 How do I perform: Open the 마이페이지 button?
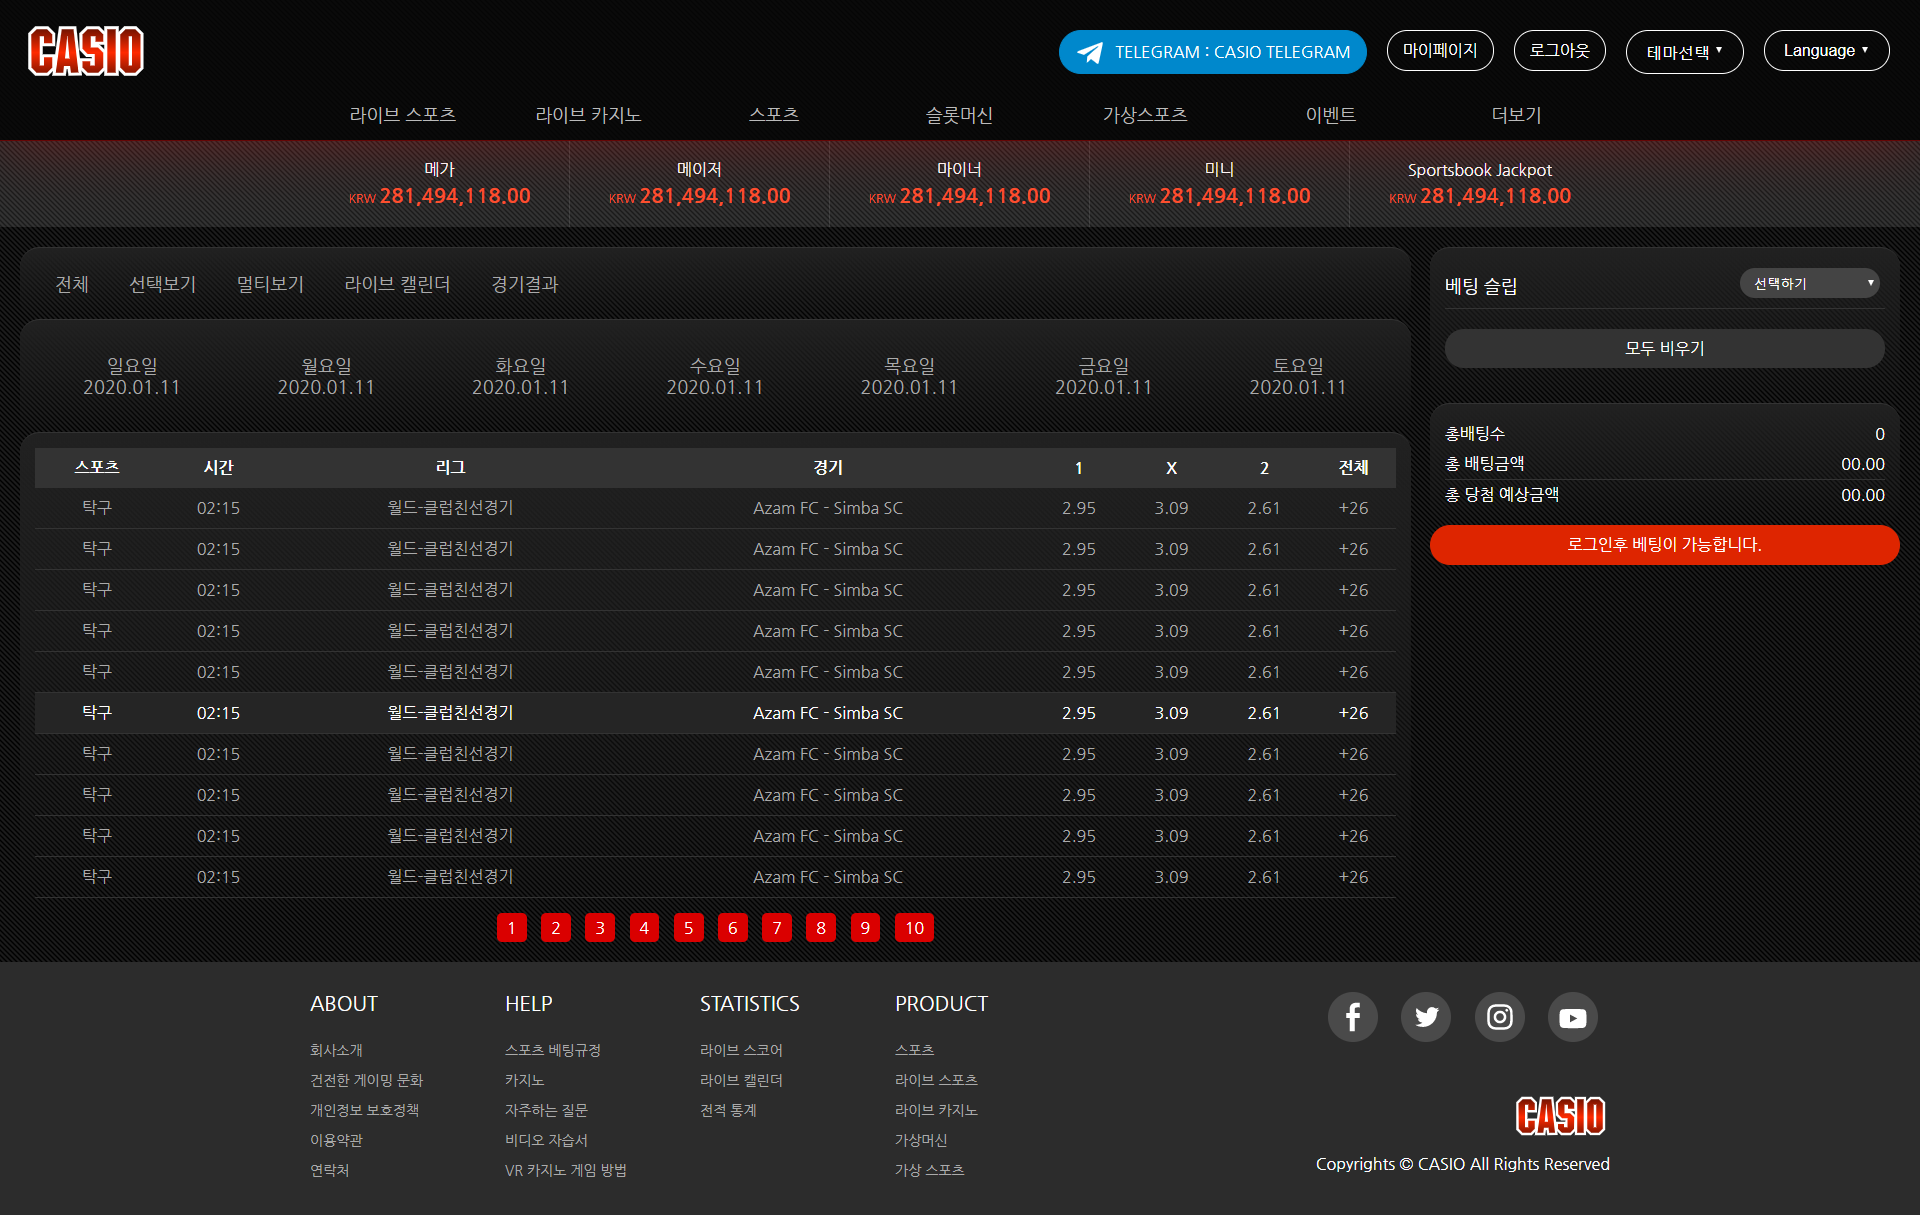click(x=1439, y=51)
